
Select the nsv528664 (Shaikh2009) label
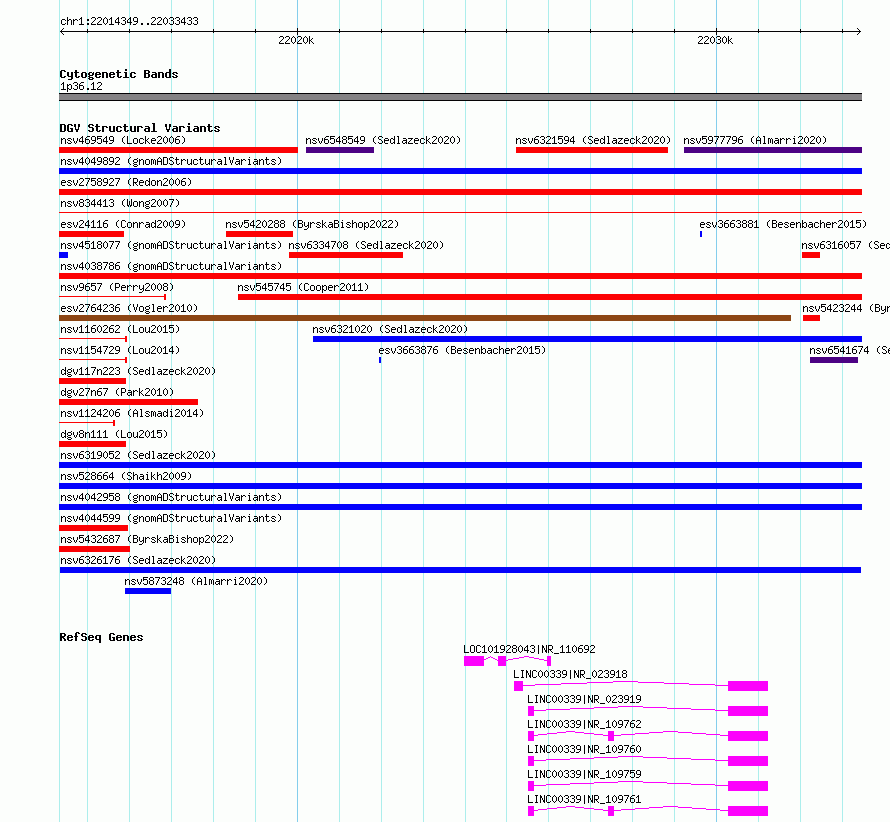(126, 476)
